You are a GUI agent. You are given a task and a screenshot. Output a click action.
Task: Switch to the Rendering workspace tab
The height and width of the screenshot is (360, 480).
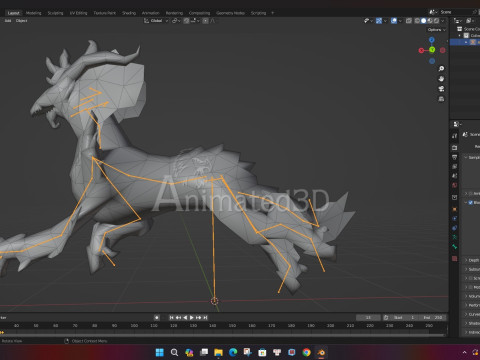[x=174, y=13]
